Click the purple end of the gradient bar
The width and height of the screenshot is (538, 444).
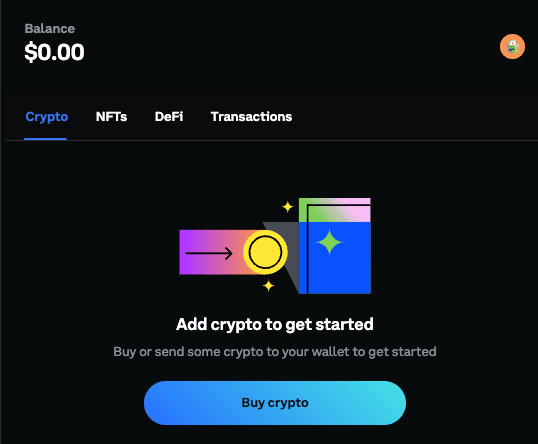(192, 252)
